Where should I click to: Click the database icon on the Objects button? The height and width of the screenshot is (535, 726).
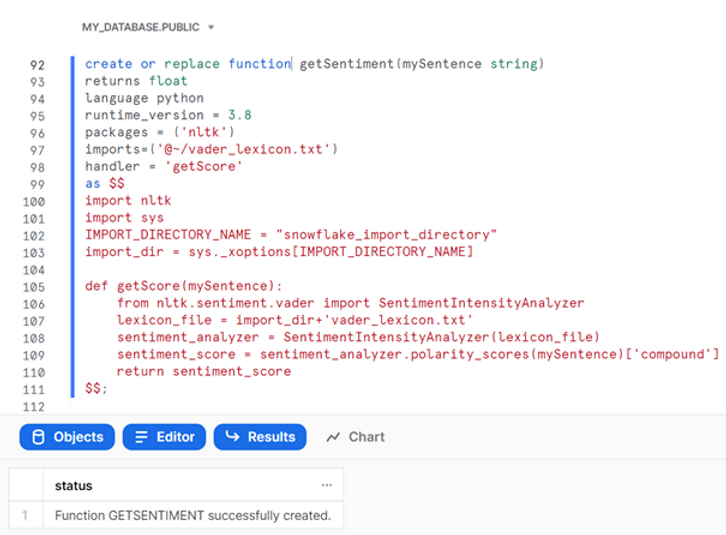point(39,437)
